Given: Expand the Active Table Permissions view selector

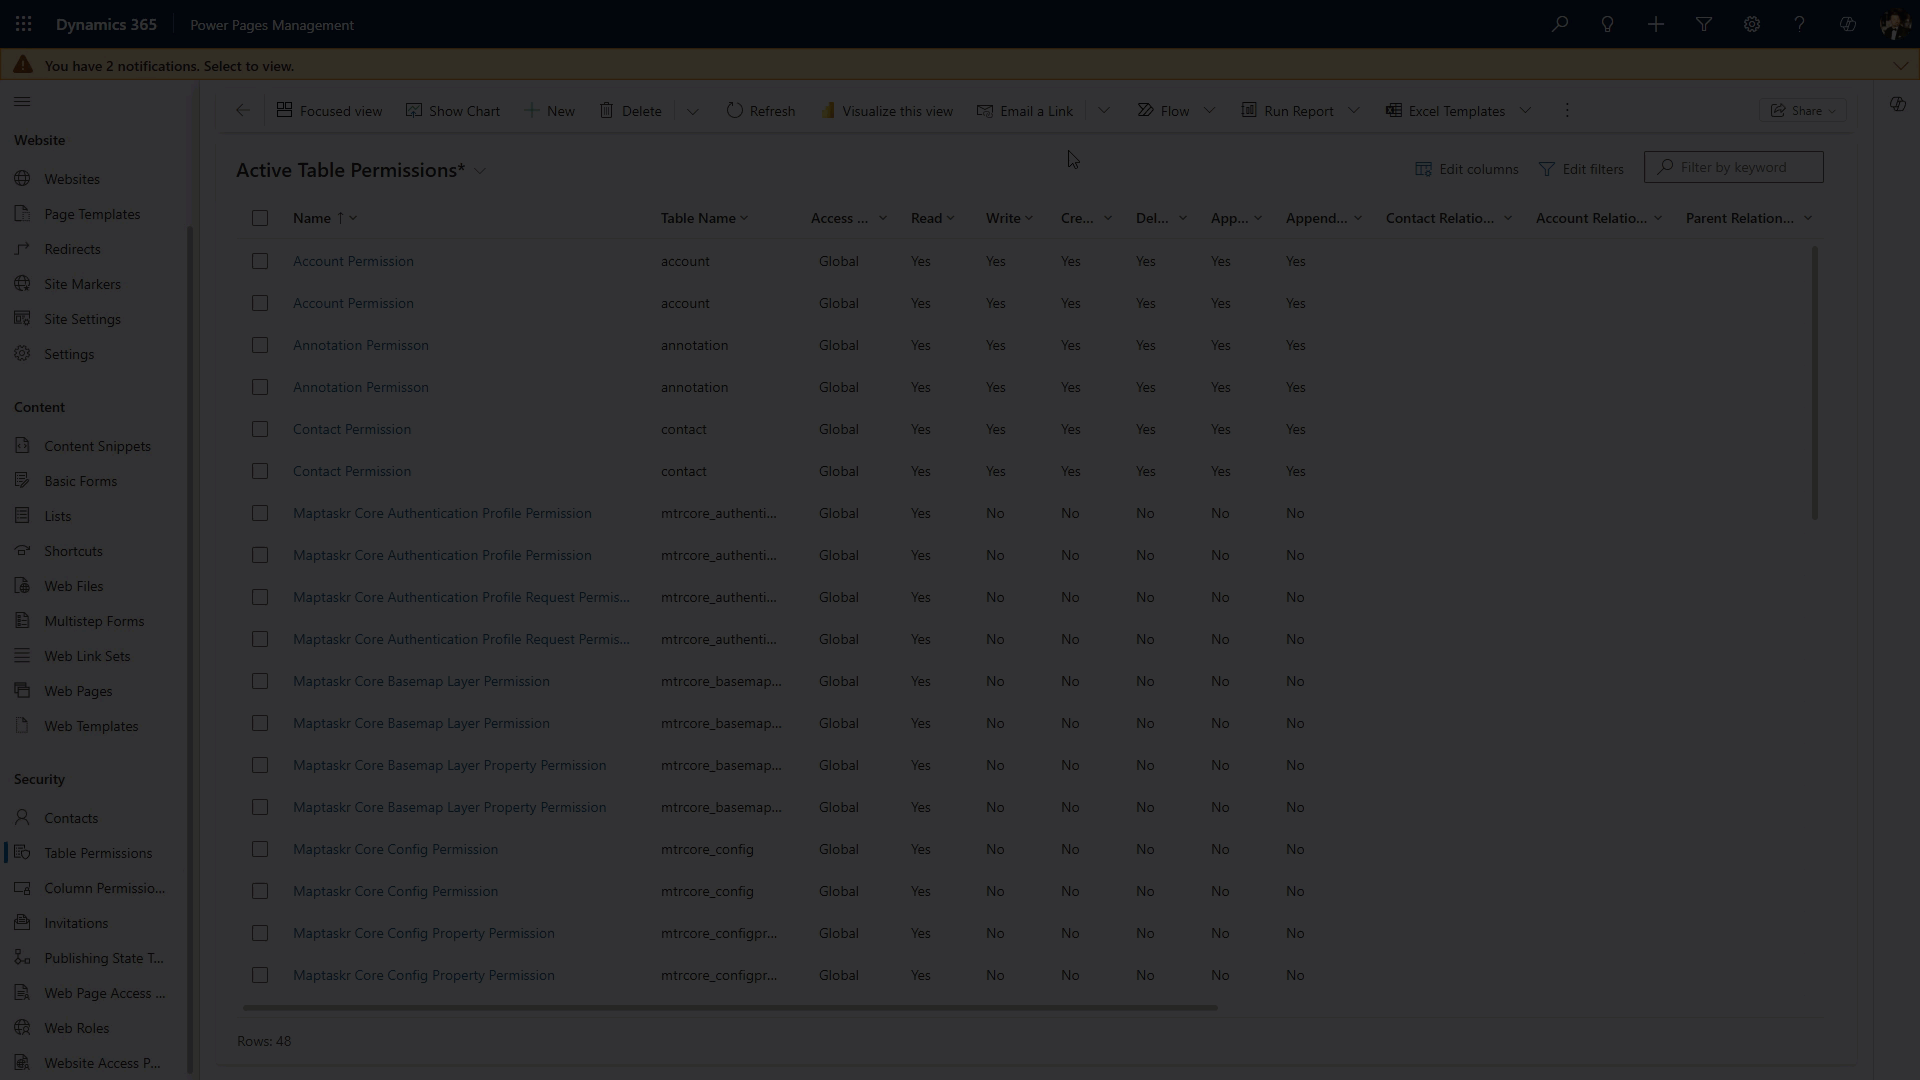Looking at the screenshot, I should tap(481, 171).
